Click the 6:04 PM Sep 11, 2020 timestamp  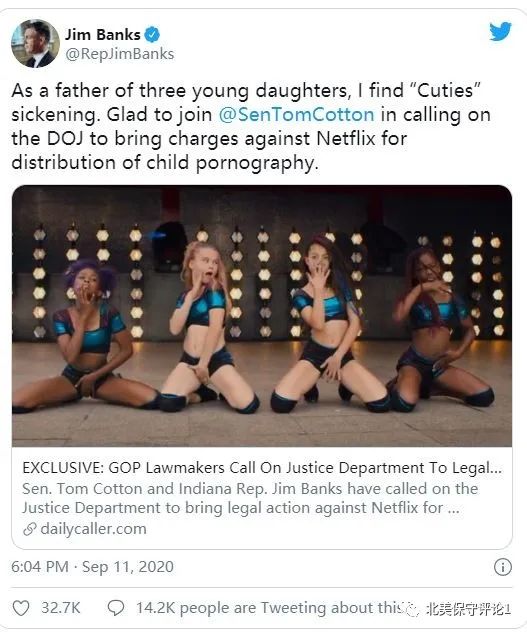tap(92, 567)
